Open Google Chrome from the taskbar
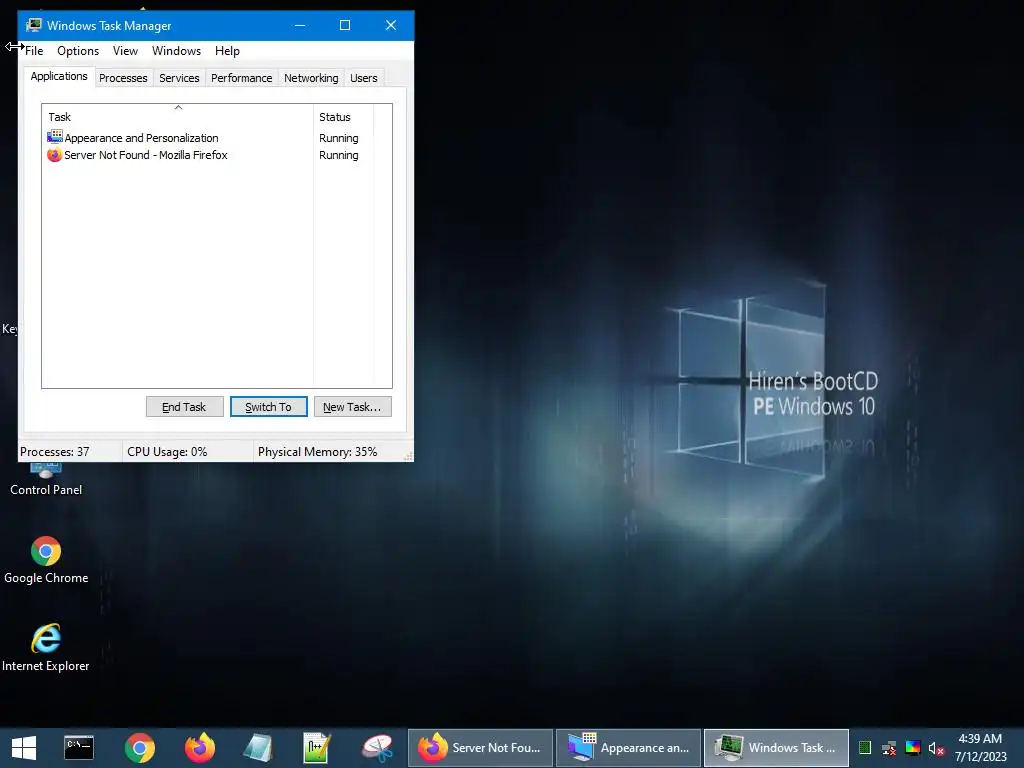Screen dimensions: 1024x768 click(139, 748)
